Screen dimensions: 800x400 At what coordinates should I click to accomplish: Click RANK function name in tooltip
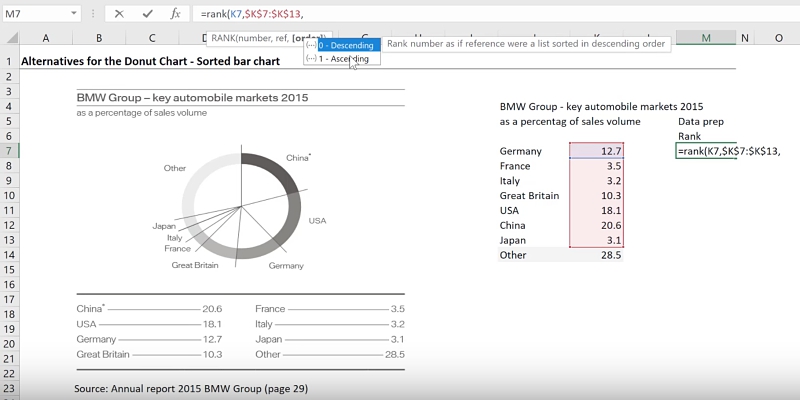tap(226, 38)
